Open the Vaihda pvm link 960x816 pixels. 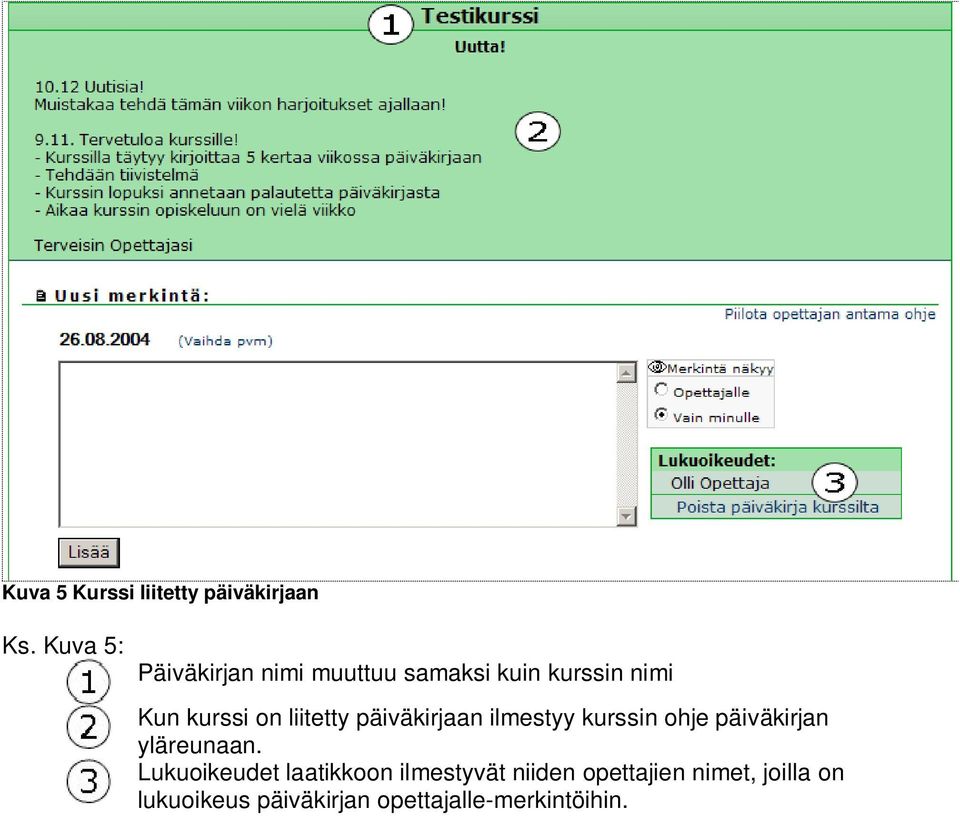(225, 341)
